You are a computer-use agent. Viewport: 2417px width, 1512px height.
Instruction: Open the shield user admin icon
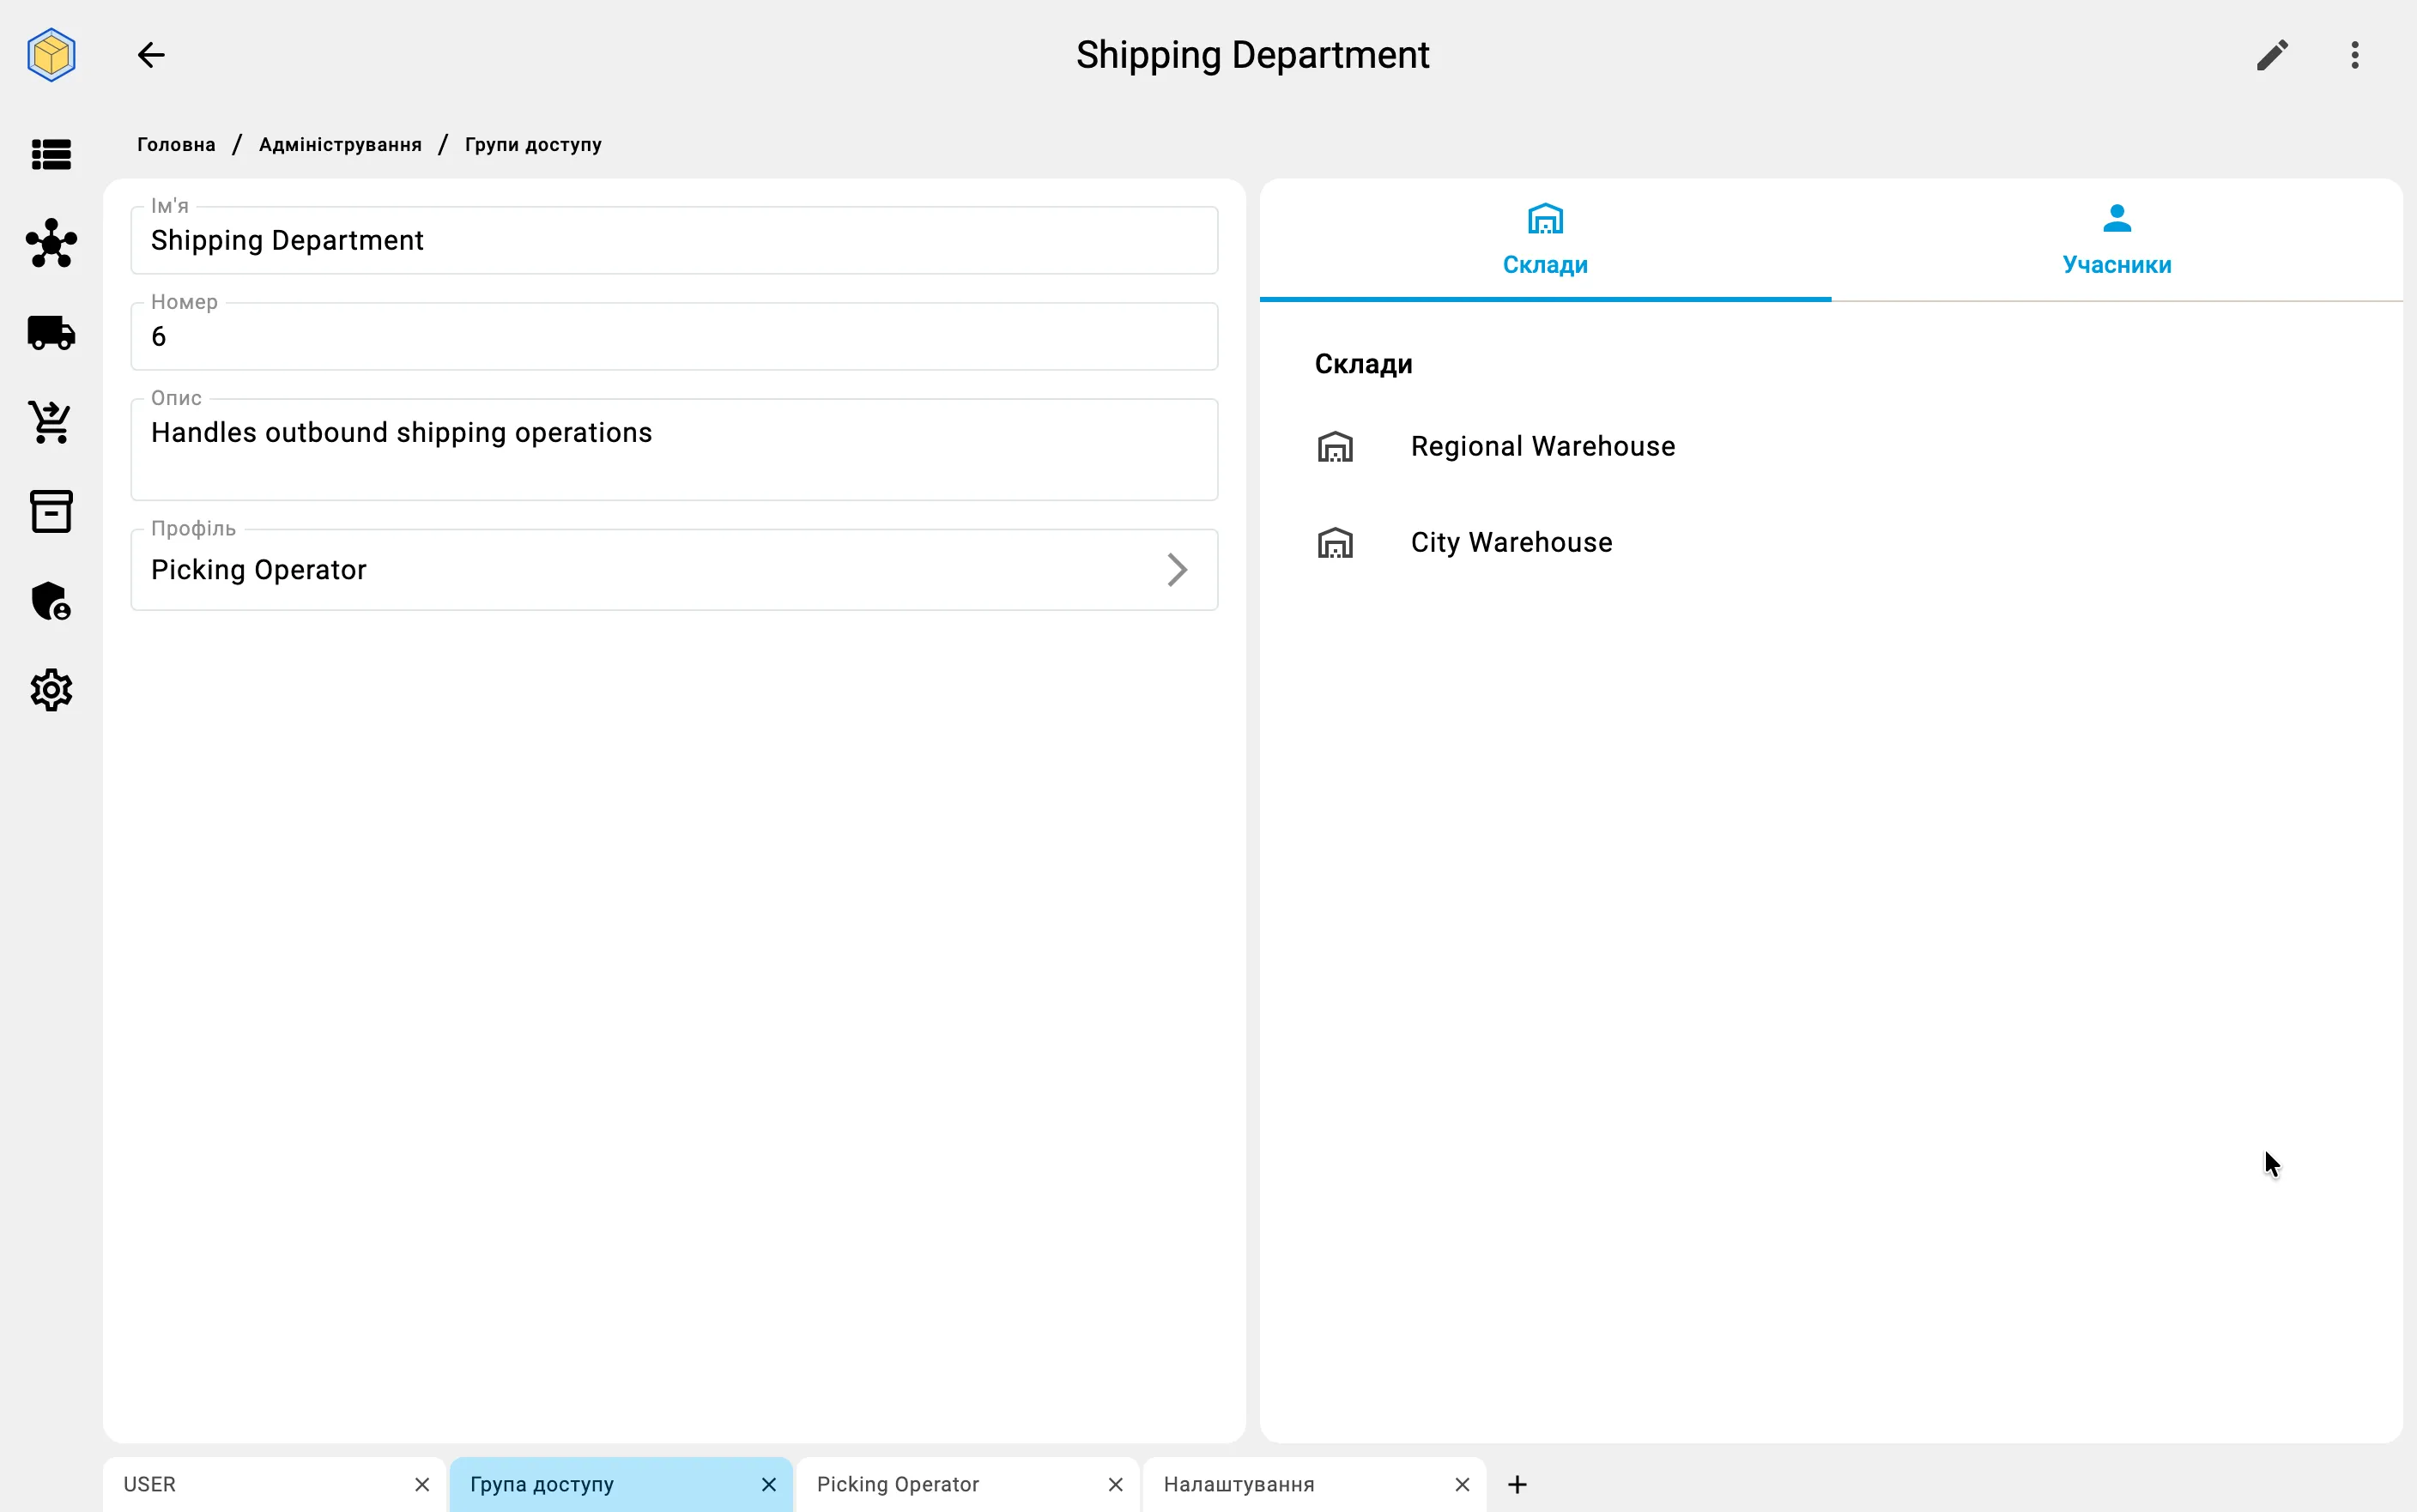click(51, 601)
